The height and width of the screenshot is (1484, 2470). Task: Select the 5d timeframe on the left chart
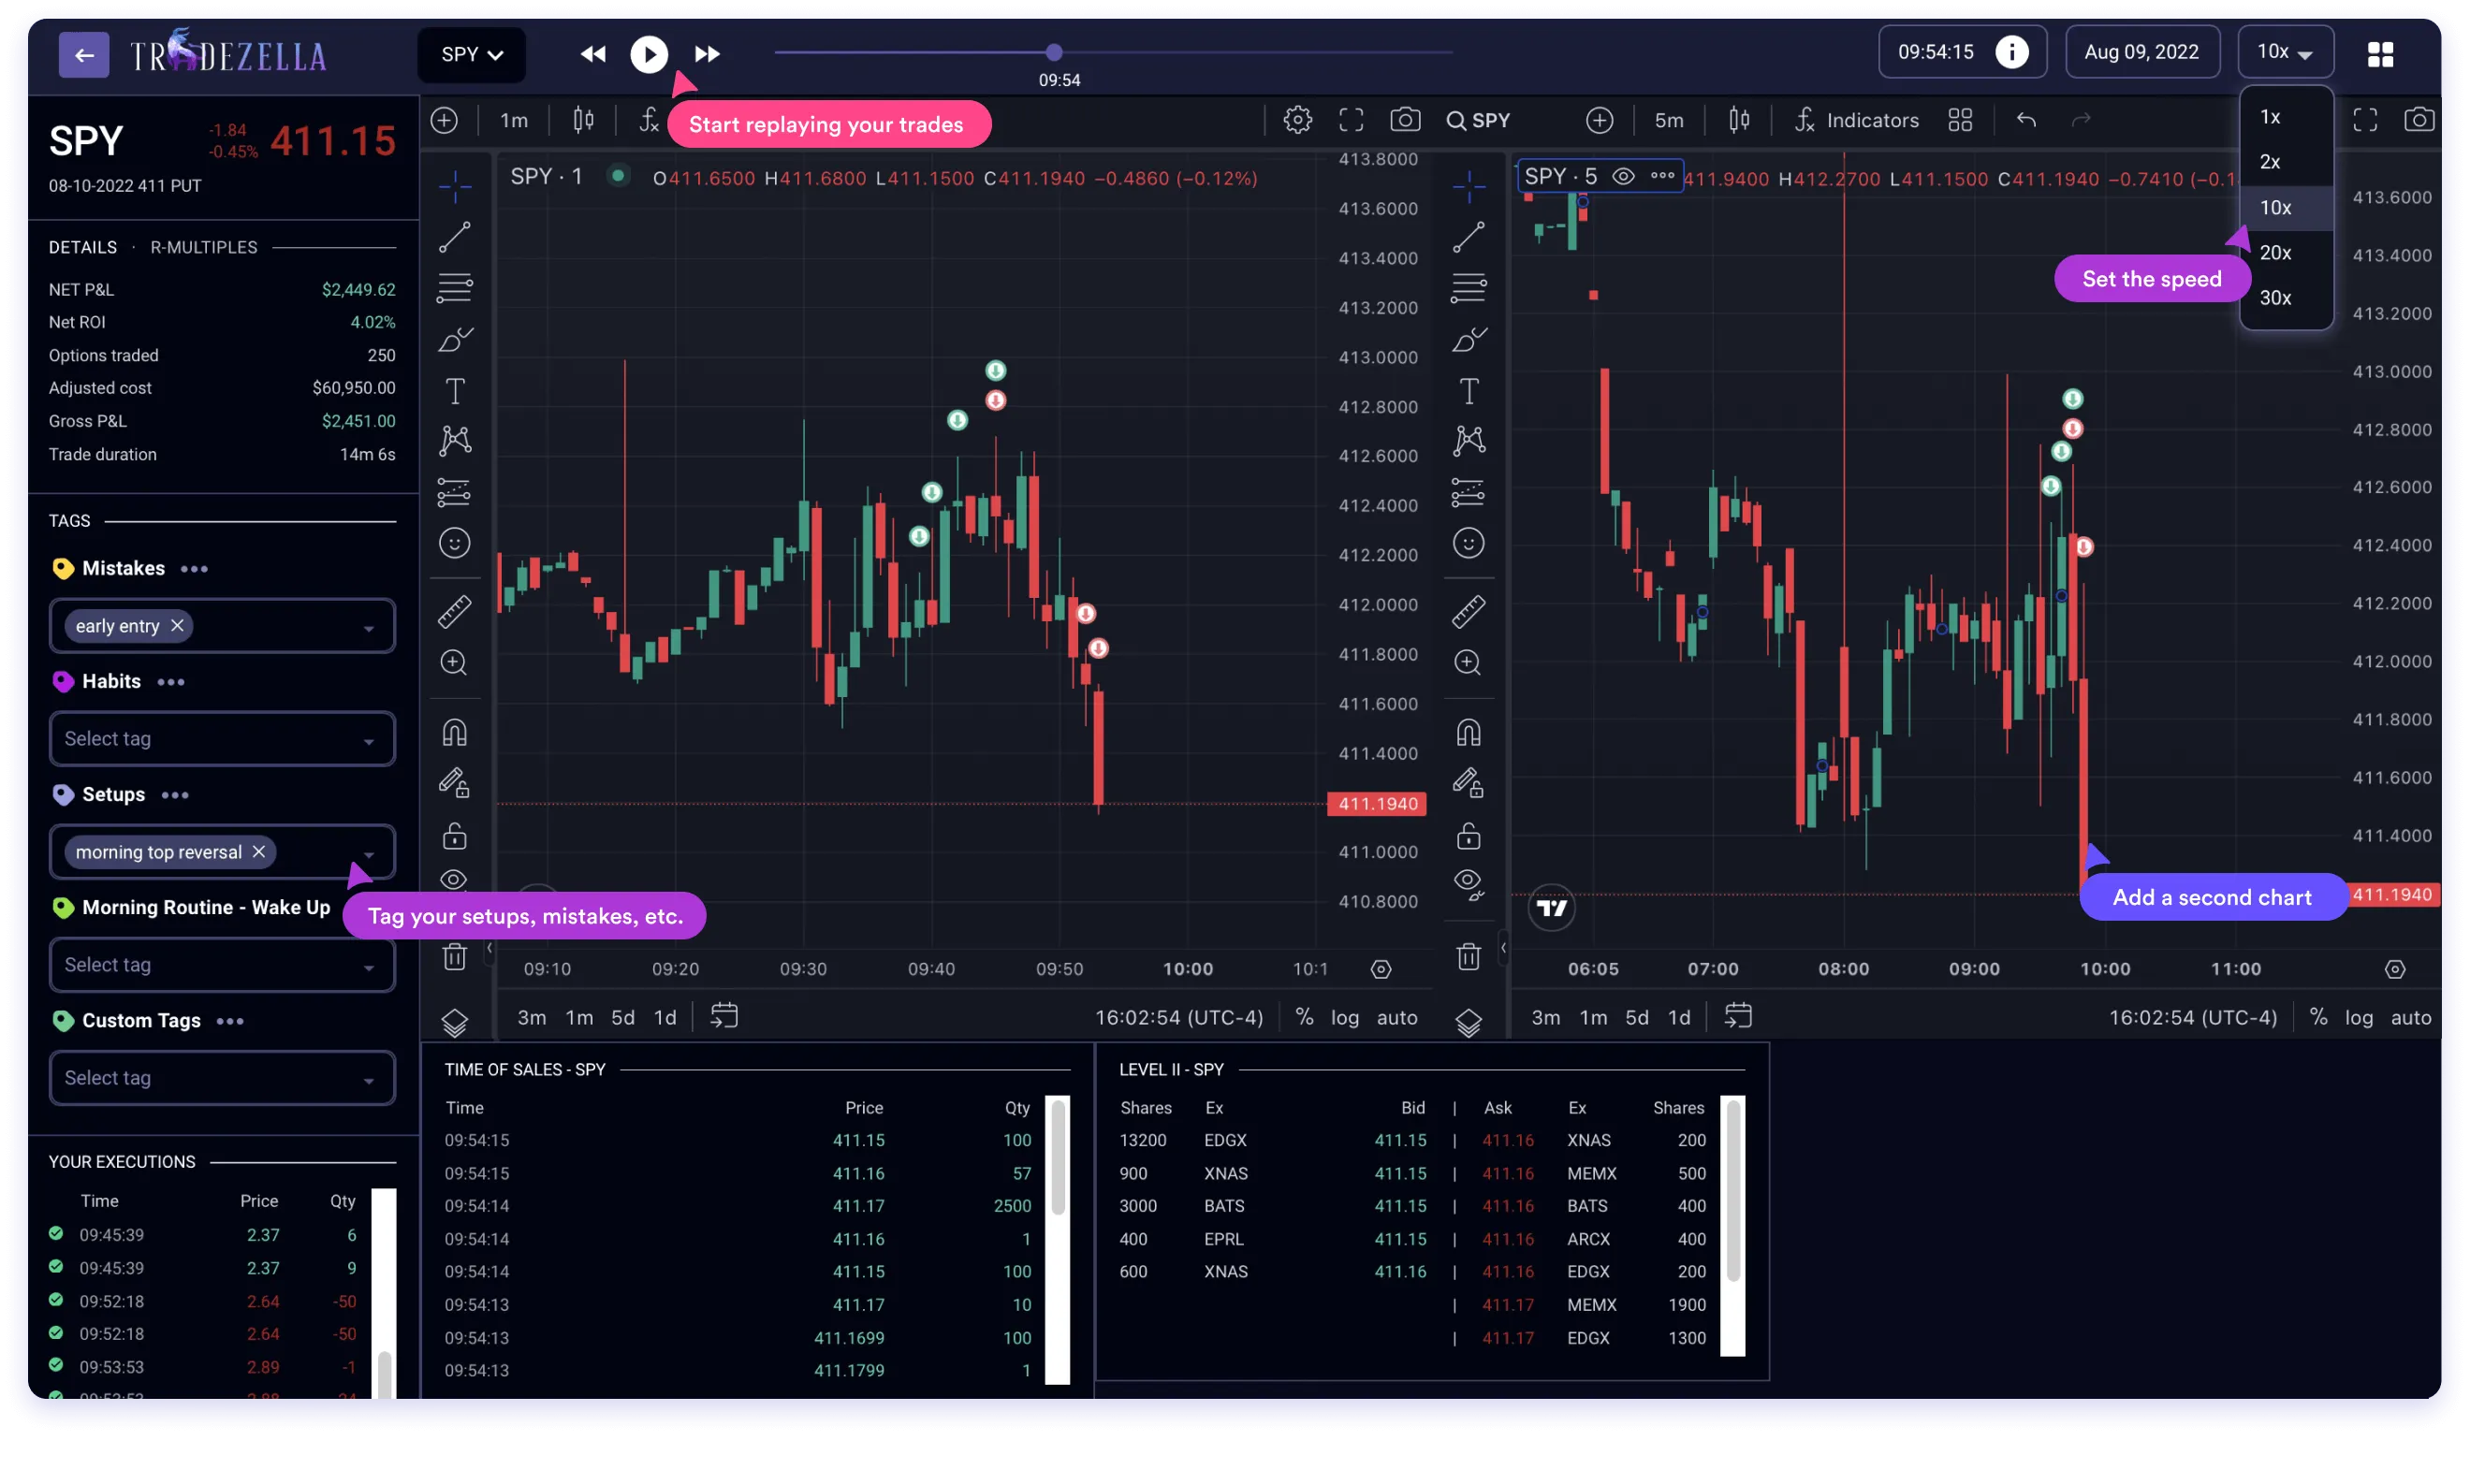(623, 1017)
